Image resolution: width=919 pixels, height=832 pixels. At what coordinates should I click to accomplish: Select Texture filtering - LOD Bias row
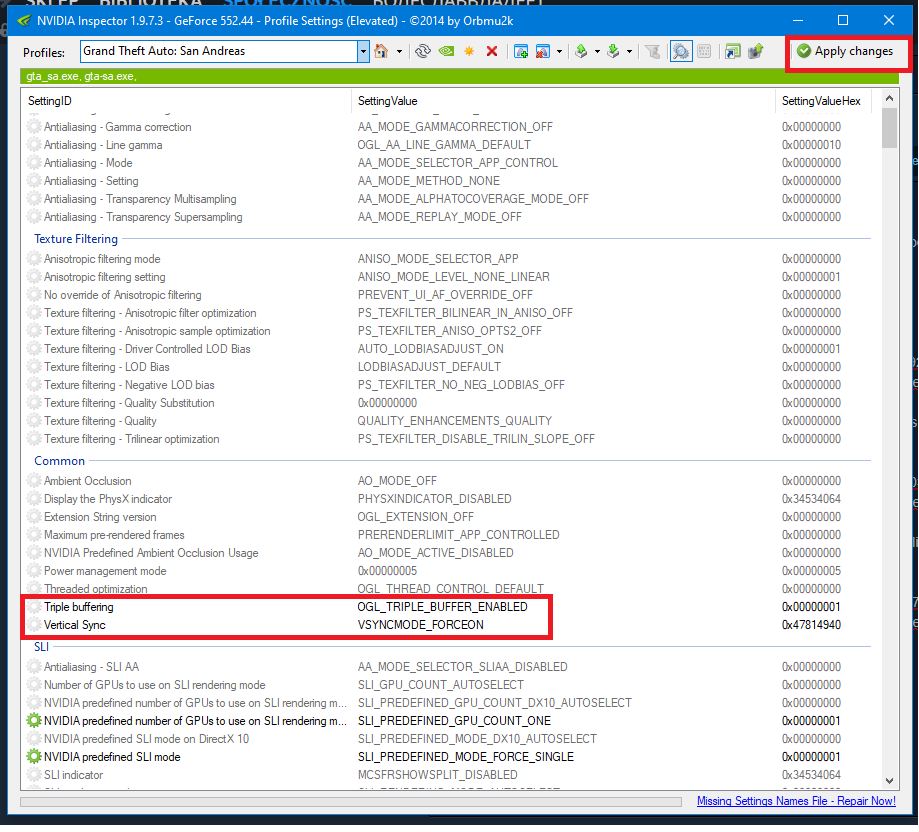click(x=448, y=367)
